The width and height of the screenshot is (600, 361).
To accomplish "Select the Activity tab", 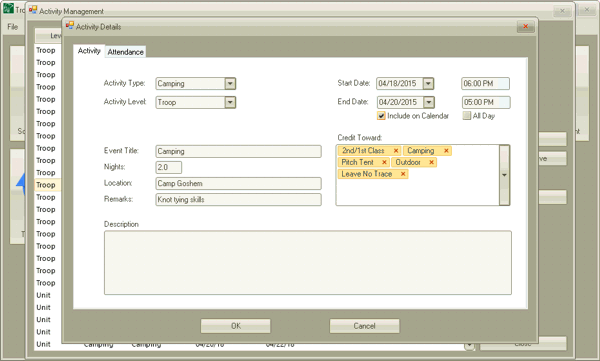I will tap(89, 51).
